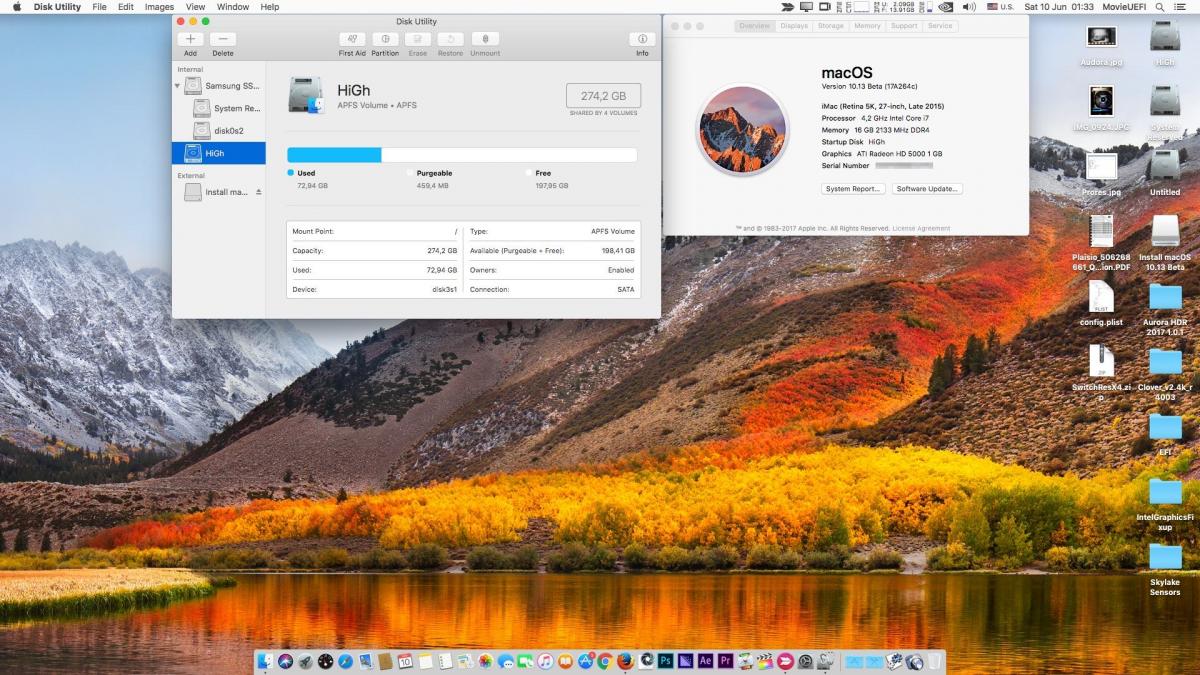This screenshot has height=675, width=1200.
Task: Click the volume speaker icon in menu bar
Action: pos(968,7)
